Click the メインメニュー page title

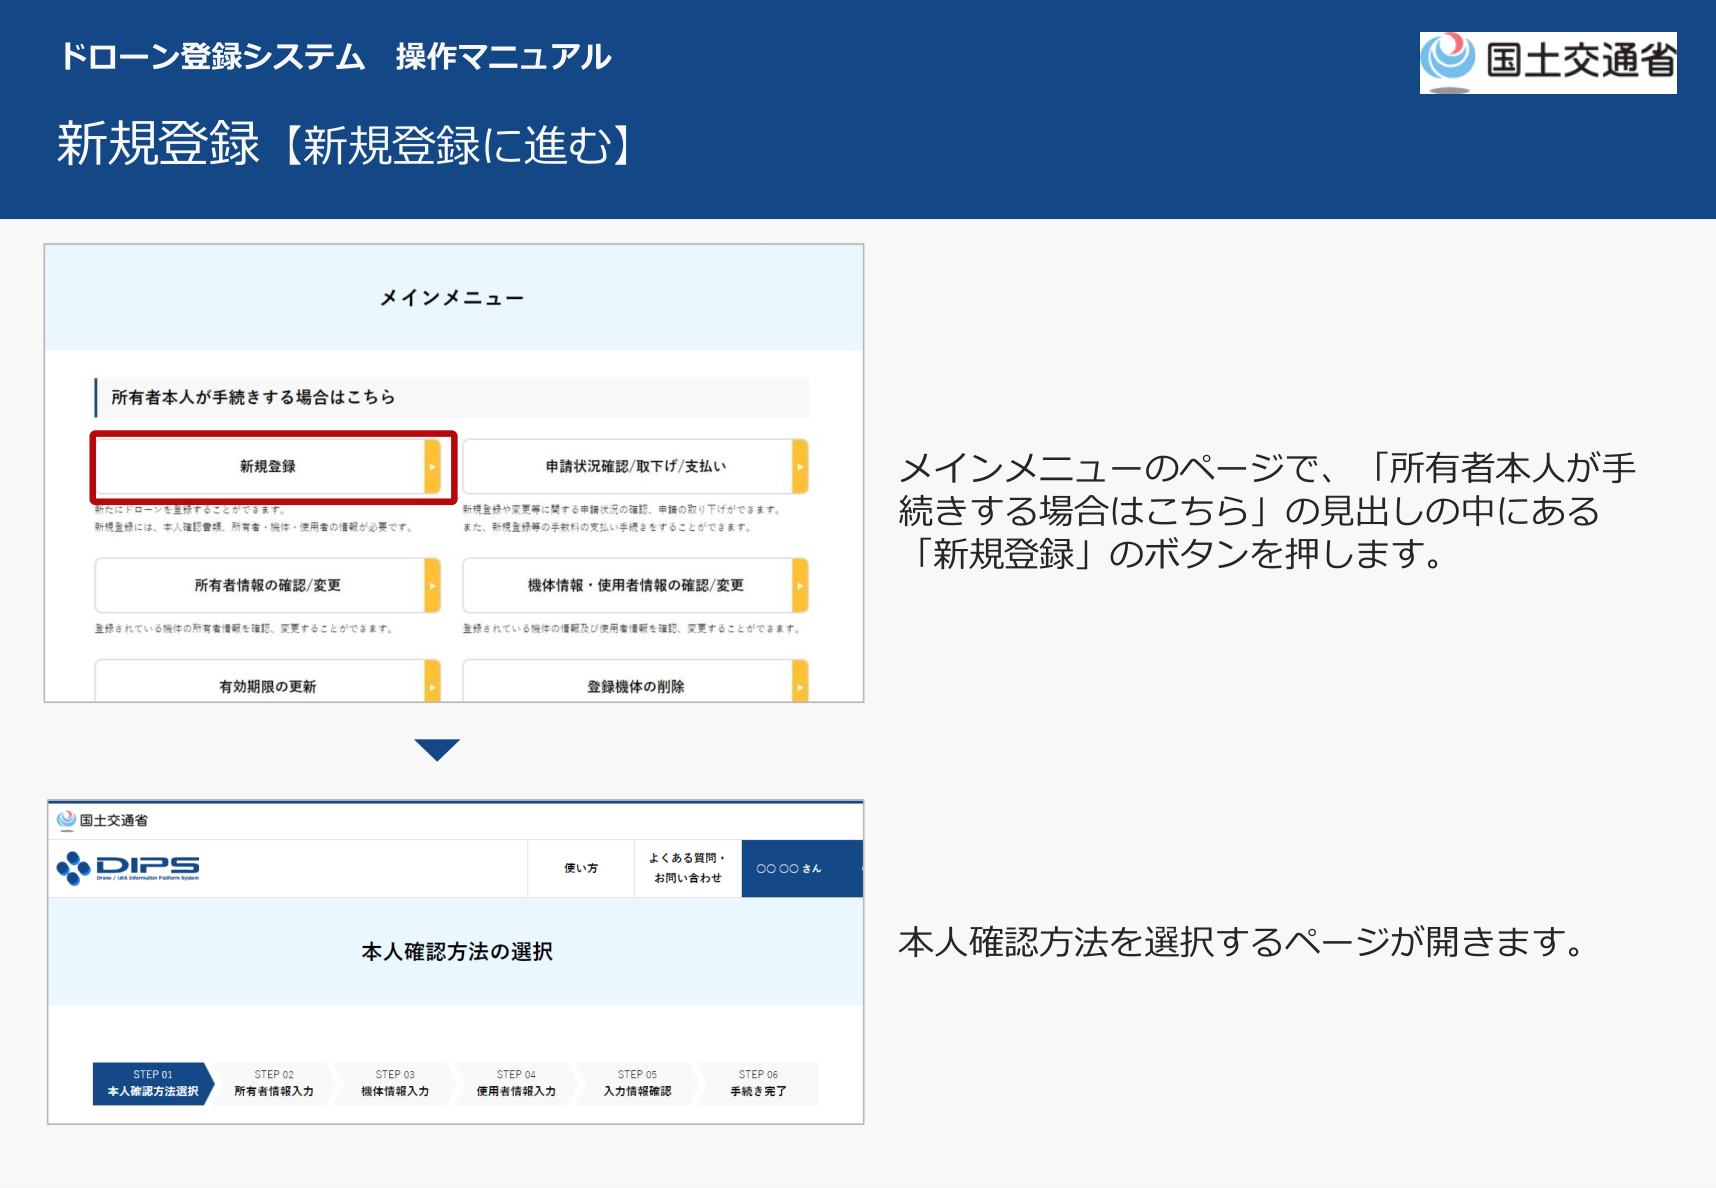[452, 298]
